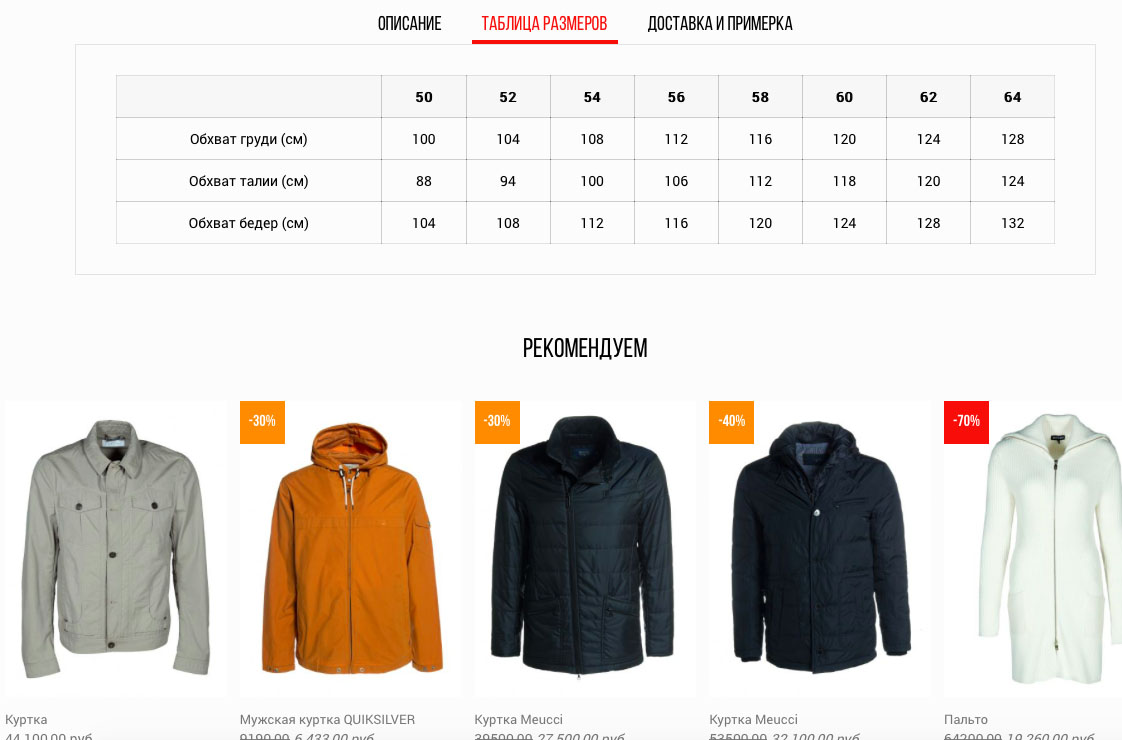Click the РЕКОМЕНДУЕМ section heading
The image size is (1122, 740).
point(585,349)
